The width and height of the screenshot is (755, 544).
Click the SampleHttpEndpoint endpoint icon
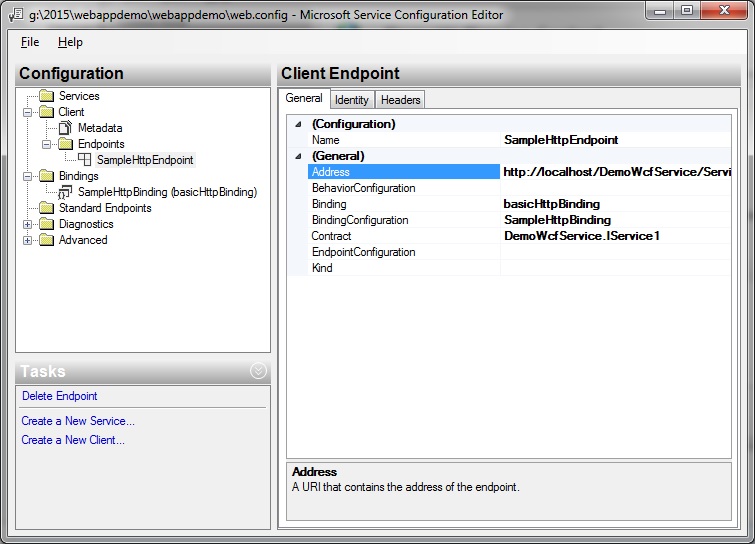[84, 159]
